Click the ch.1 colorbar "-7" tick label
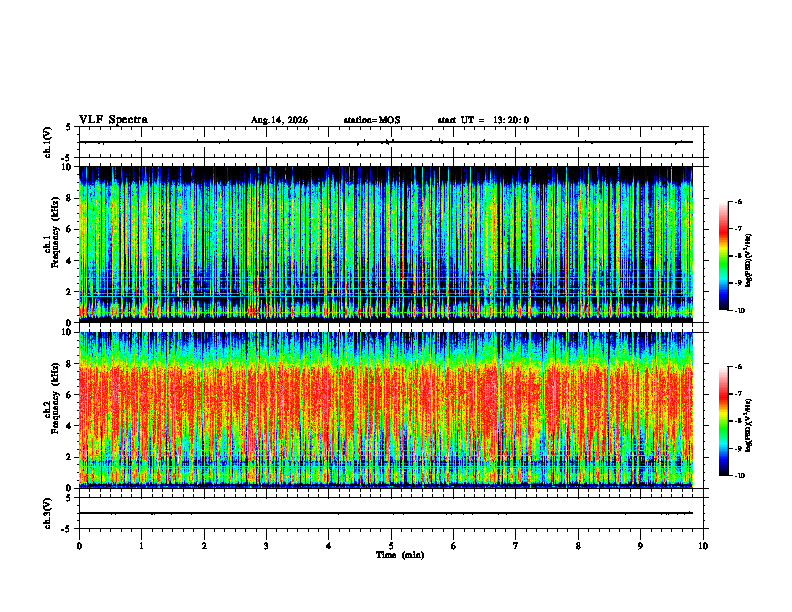This screenshot has height=612, width=792. point(738,229)
